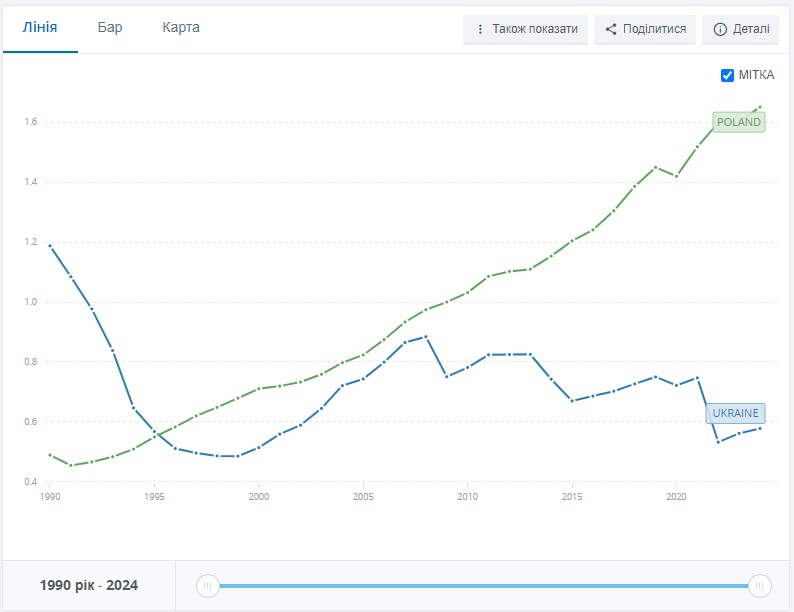Click the Поділитися button

coord(645,29)
